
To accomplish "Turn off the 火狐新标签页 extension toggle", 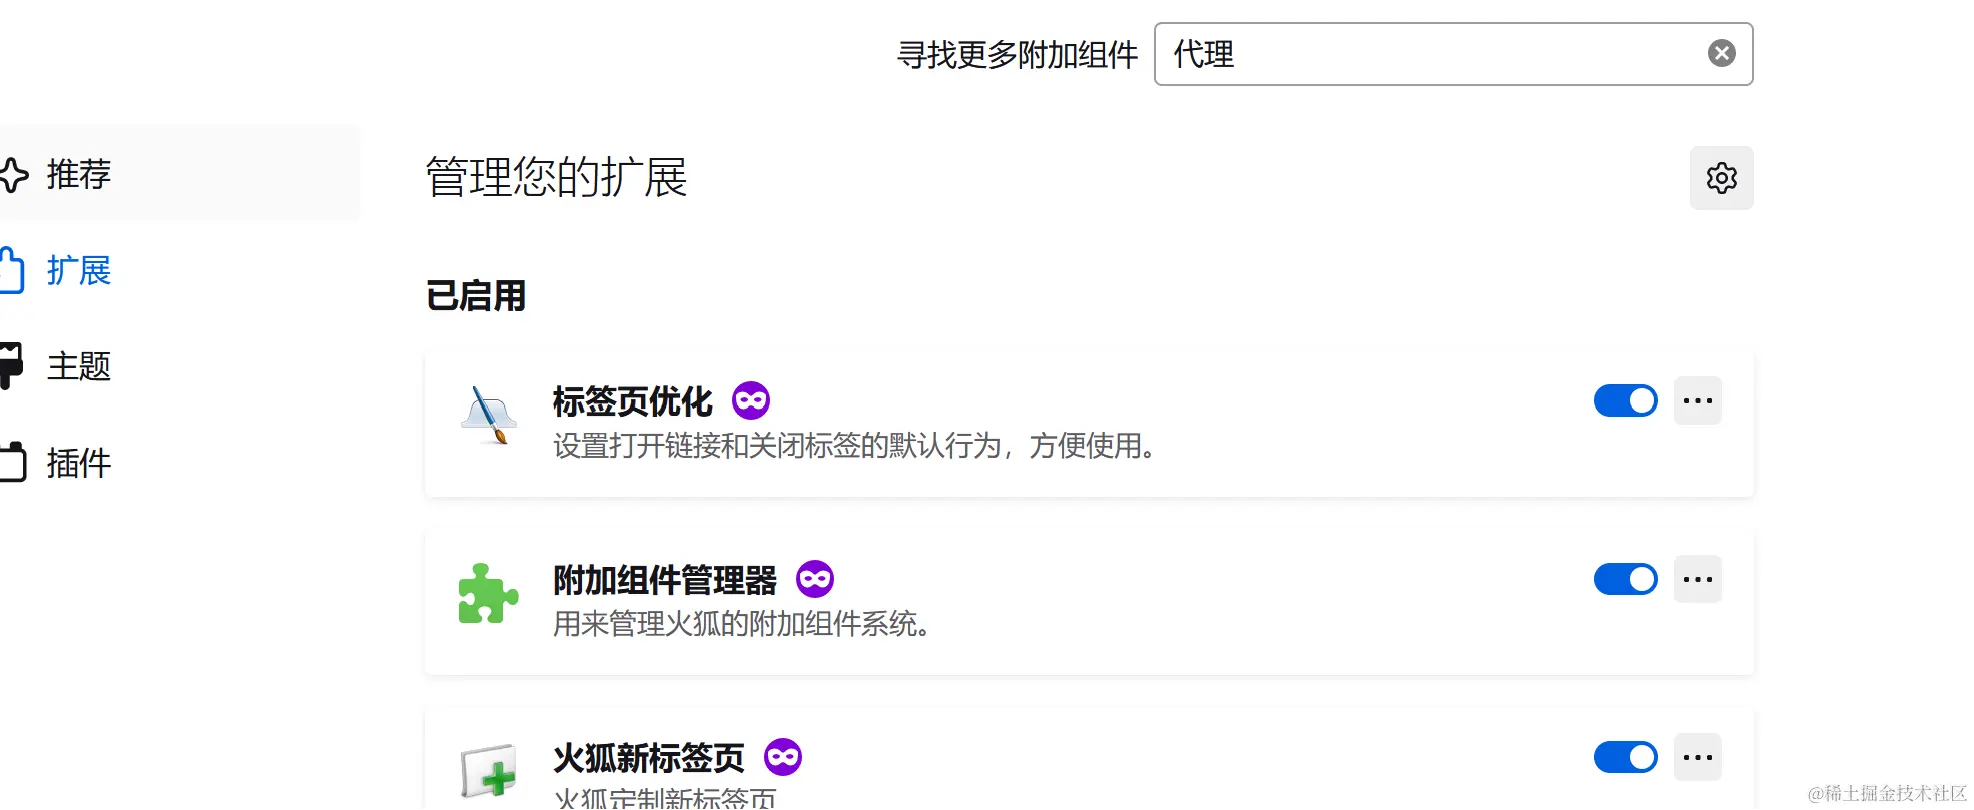I will (1625, 757).
